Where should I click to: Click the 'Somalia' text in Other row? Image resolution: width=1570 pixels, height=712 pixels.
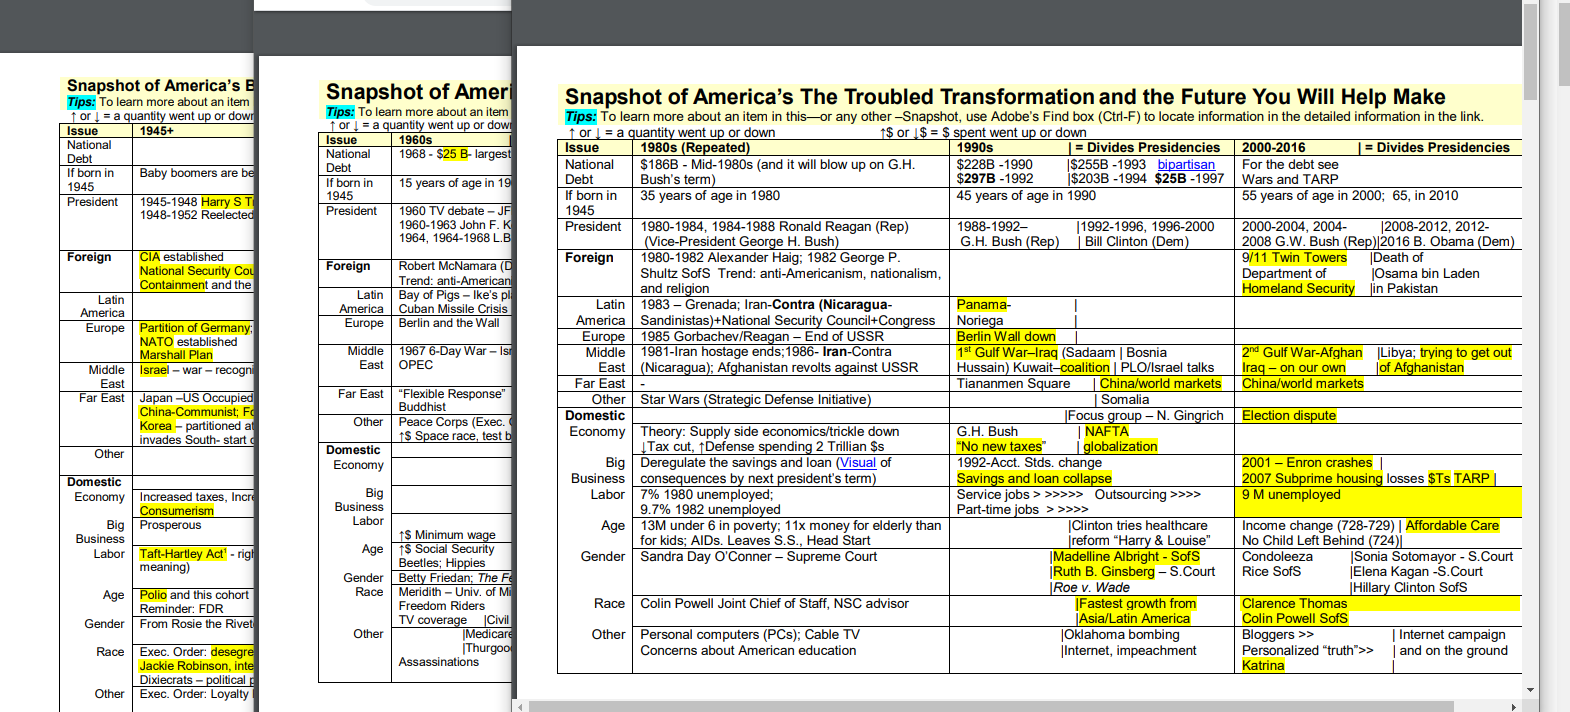(x=1125, y=399)
